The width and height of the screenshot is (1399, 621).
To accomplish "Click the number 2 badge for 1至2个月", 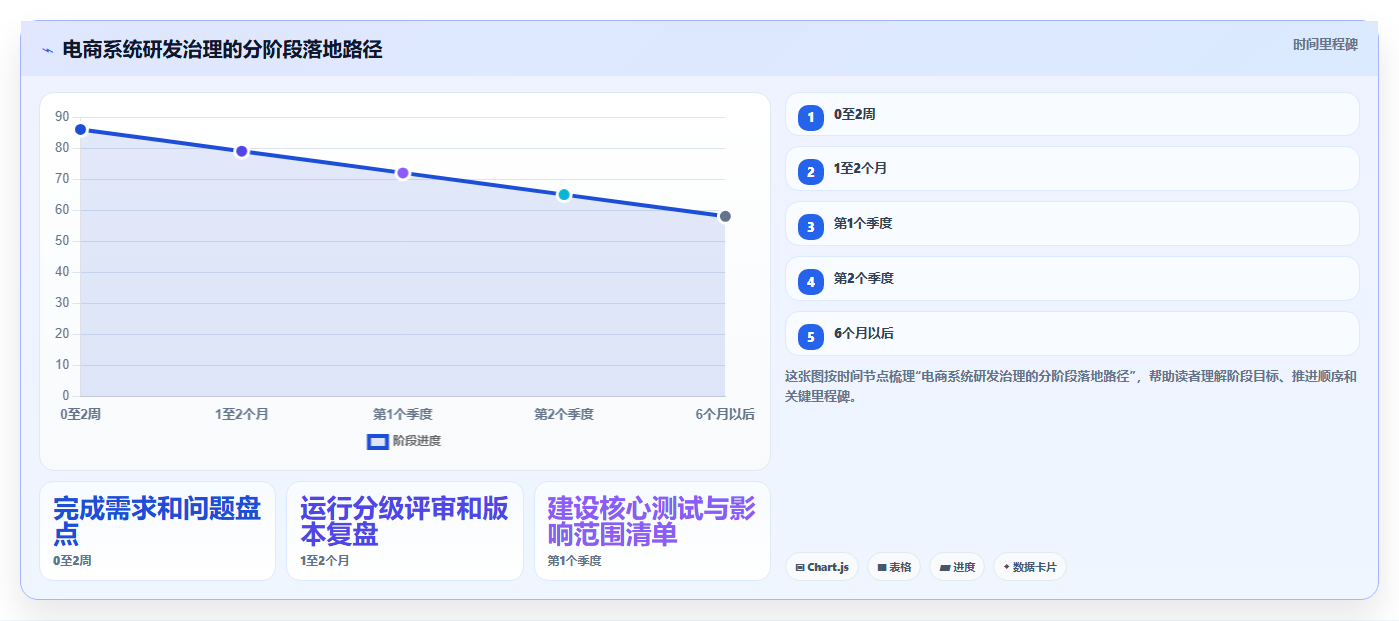I will click(x=811, y=172).
